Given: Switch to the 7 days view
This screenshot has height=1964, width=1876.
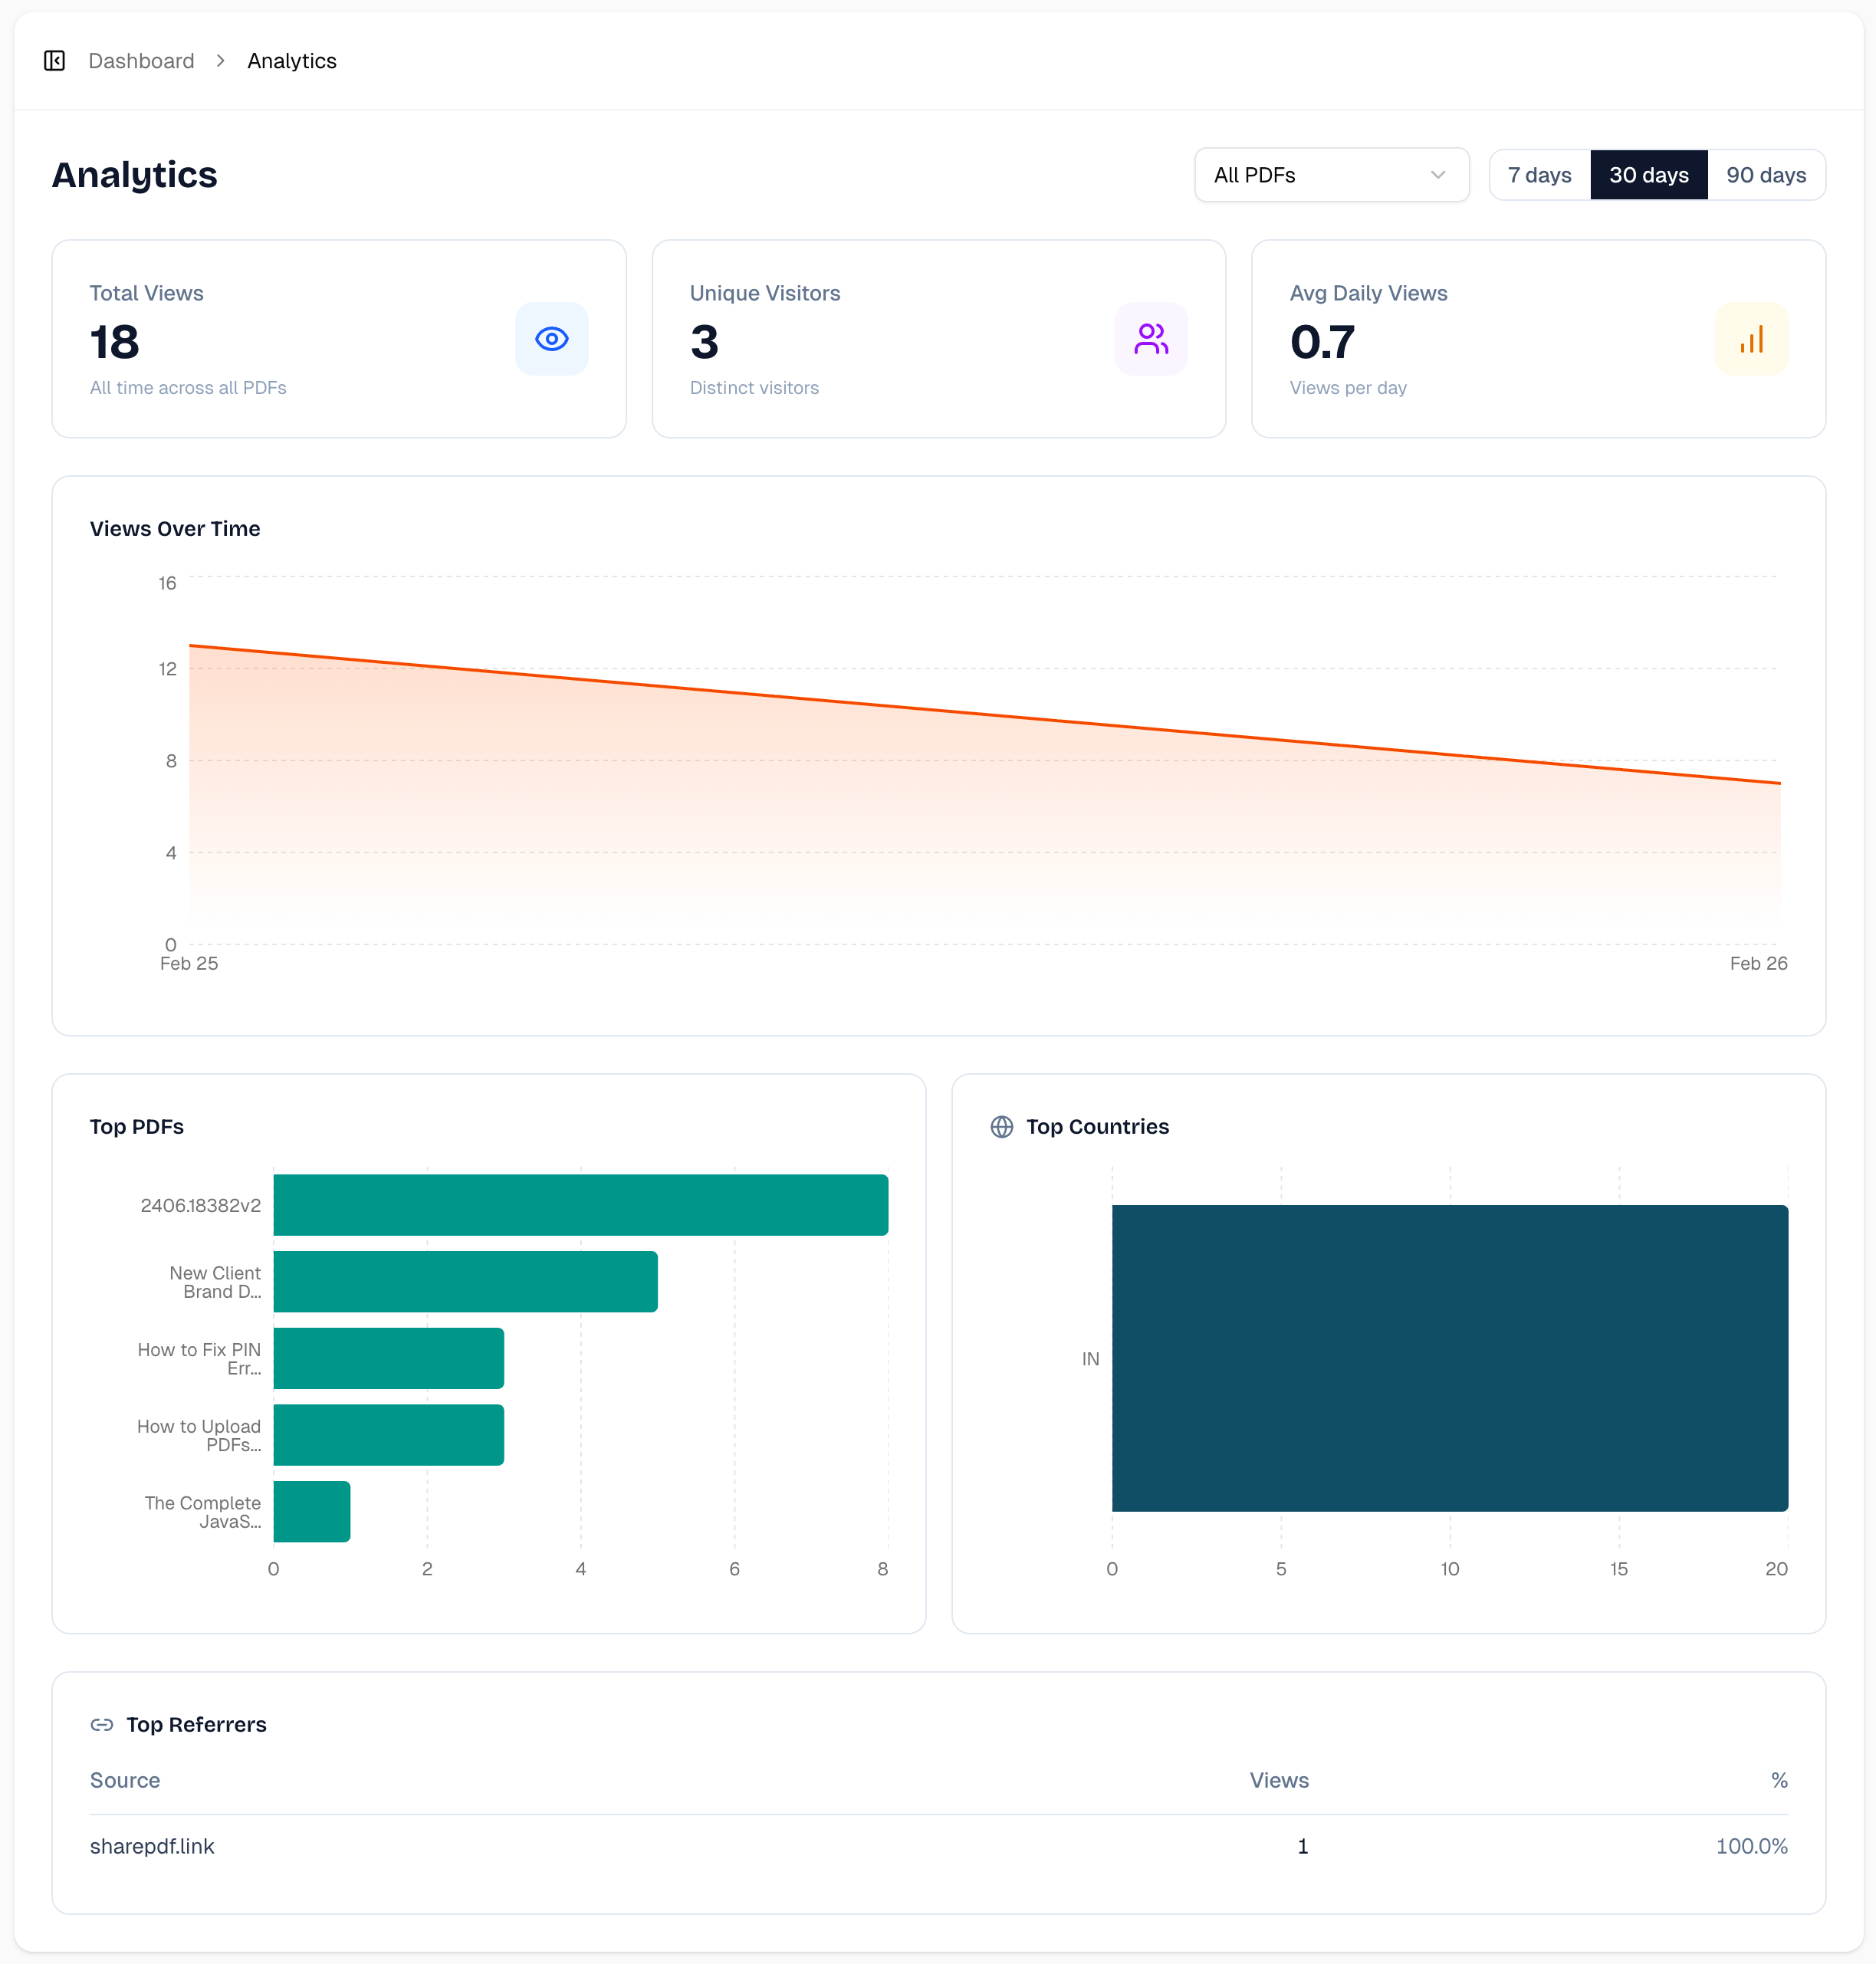Looking at the screenshot, I should point(1539,175).
